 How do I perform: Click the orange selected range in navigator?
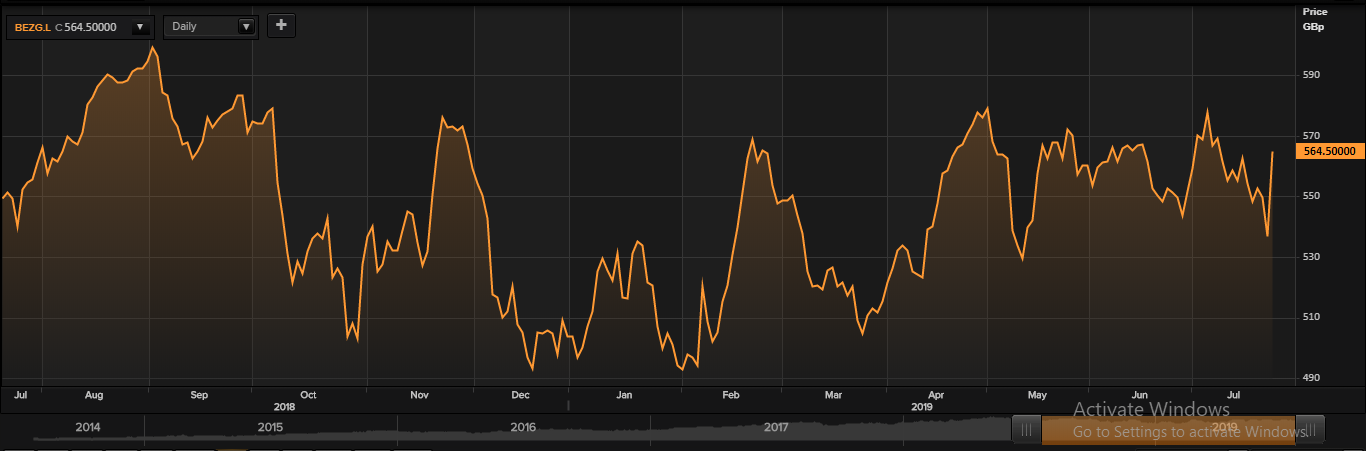pyautogui.click(x=1169, y=430)
